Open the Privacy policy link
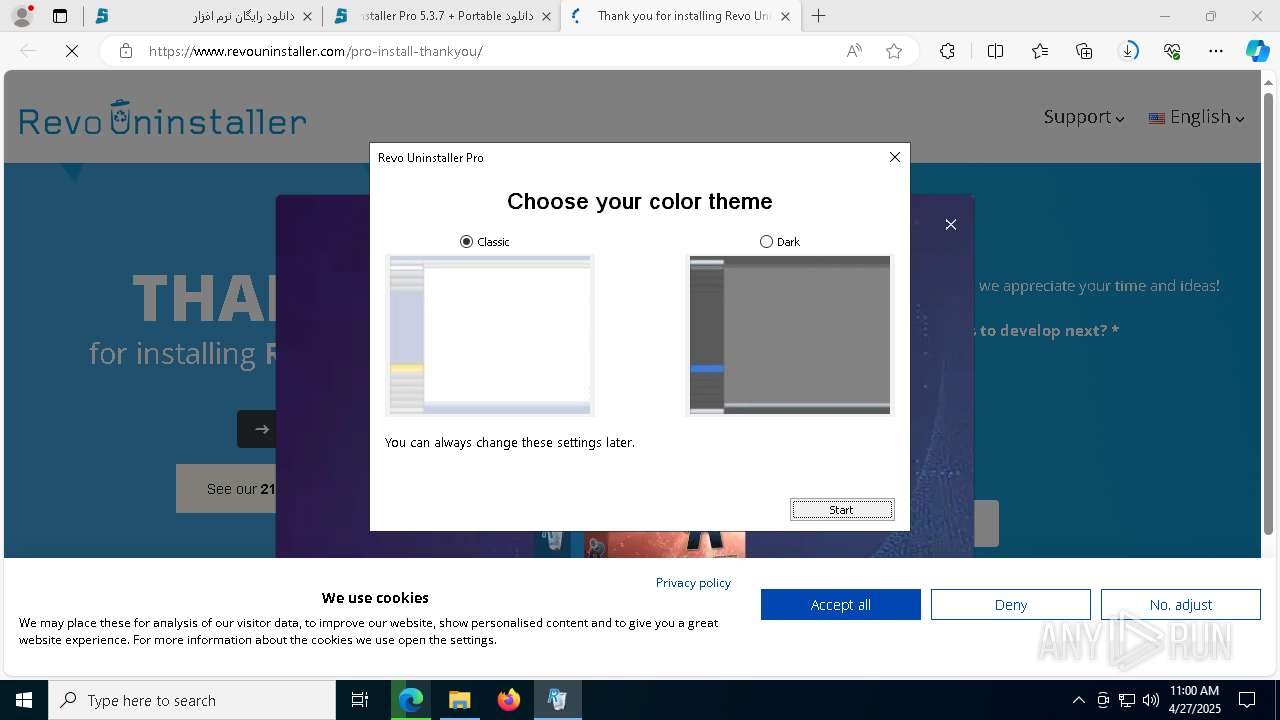This screenshot has width=1280, height=720. tap(693, 582)
